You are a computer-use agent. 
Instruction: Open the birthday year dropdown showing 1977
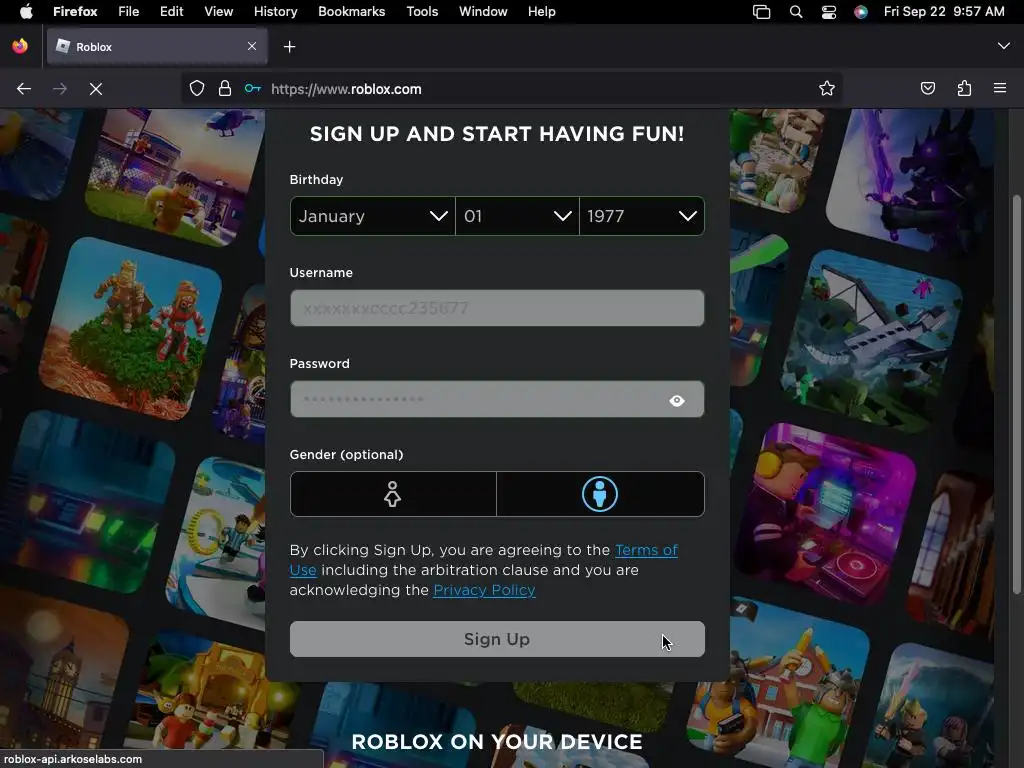(642, 216)
